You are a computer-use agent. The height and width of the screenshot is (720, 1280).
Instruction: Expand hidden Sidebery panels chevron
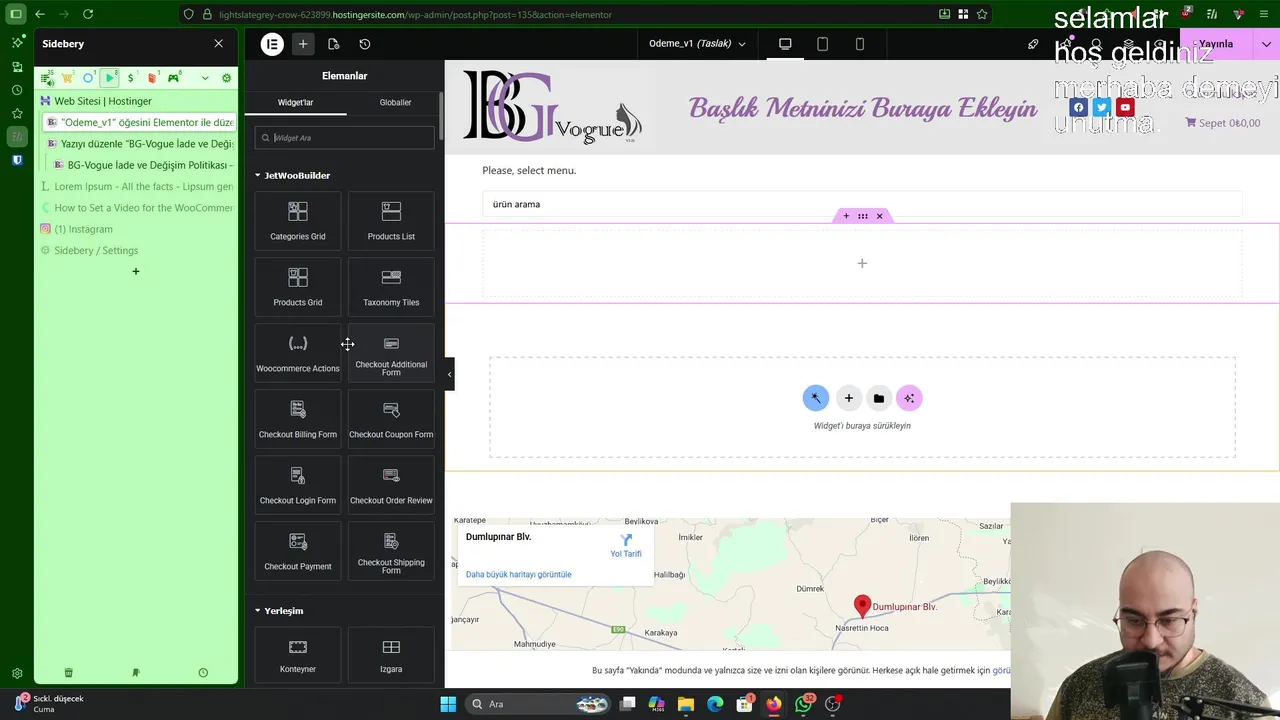205,78
